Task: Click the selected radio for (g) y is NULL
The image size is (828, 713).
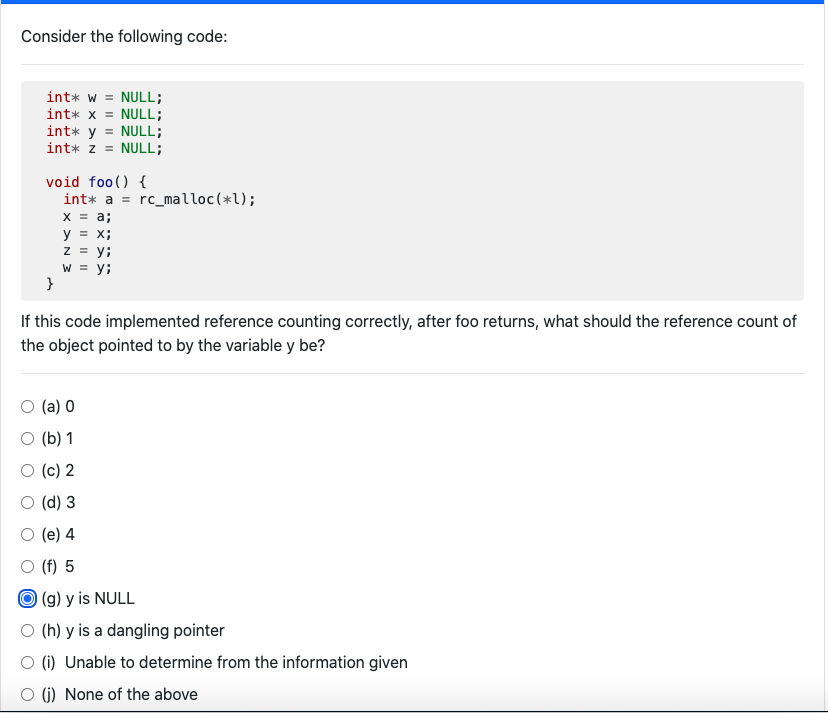Action: point(27,598)
